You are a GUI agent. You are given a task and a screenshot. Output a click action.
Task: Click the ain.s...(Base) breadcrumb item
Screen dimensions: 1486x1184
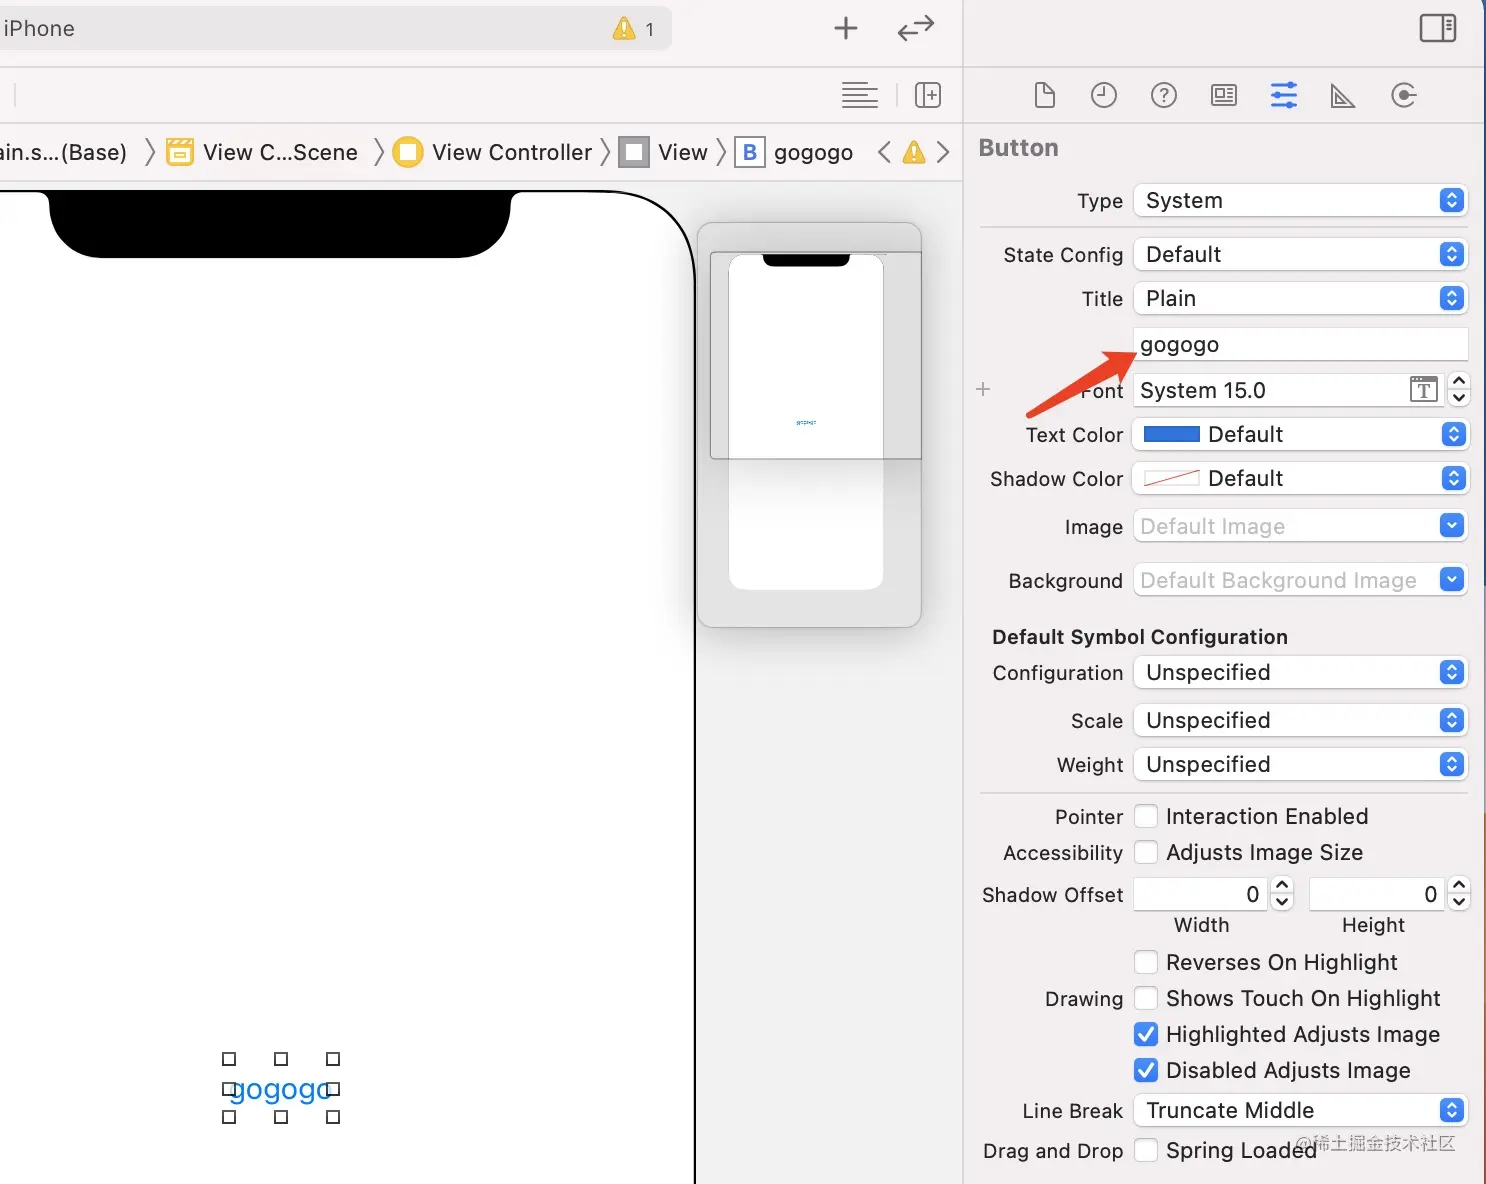point(64,152)
